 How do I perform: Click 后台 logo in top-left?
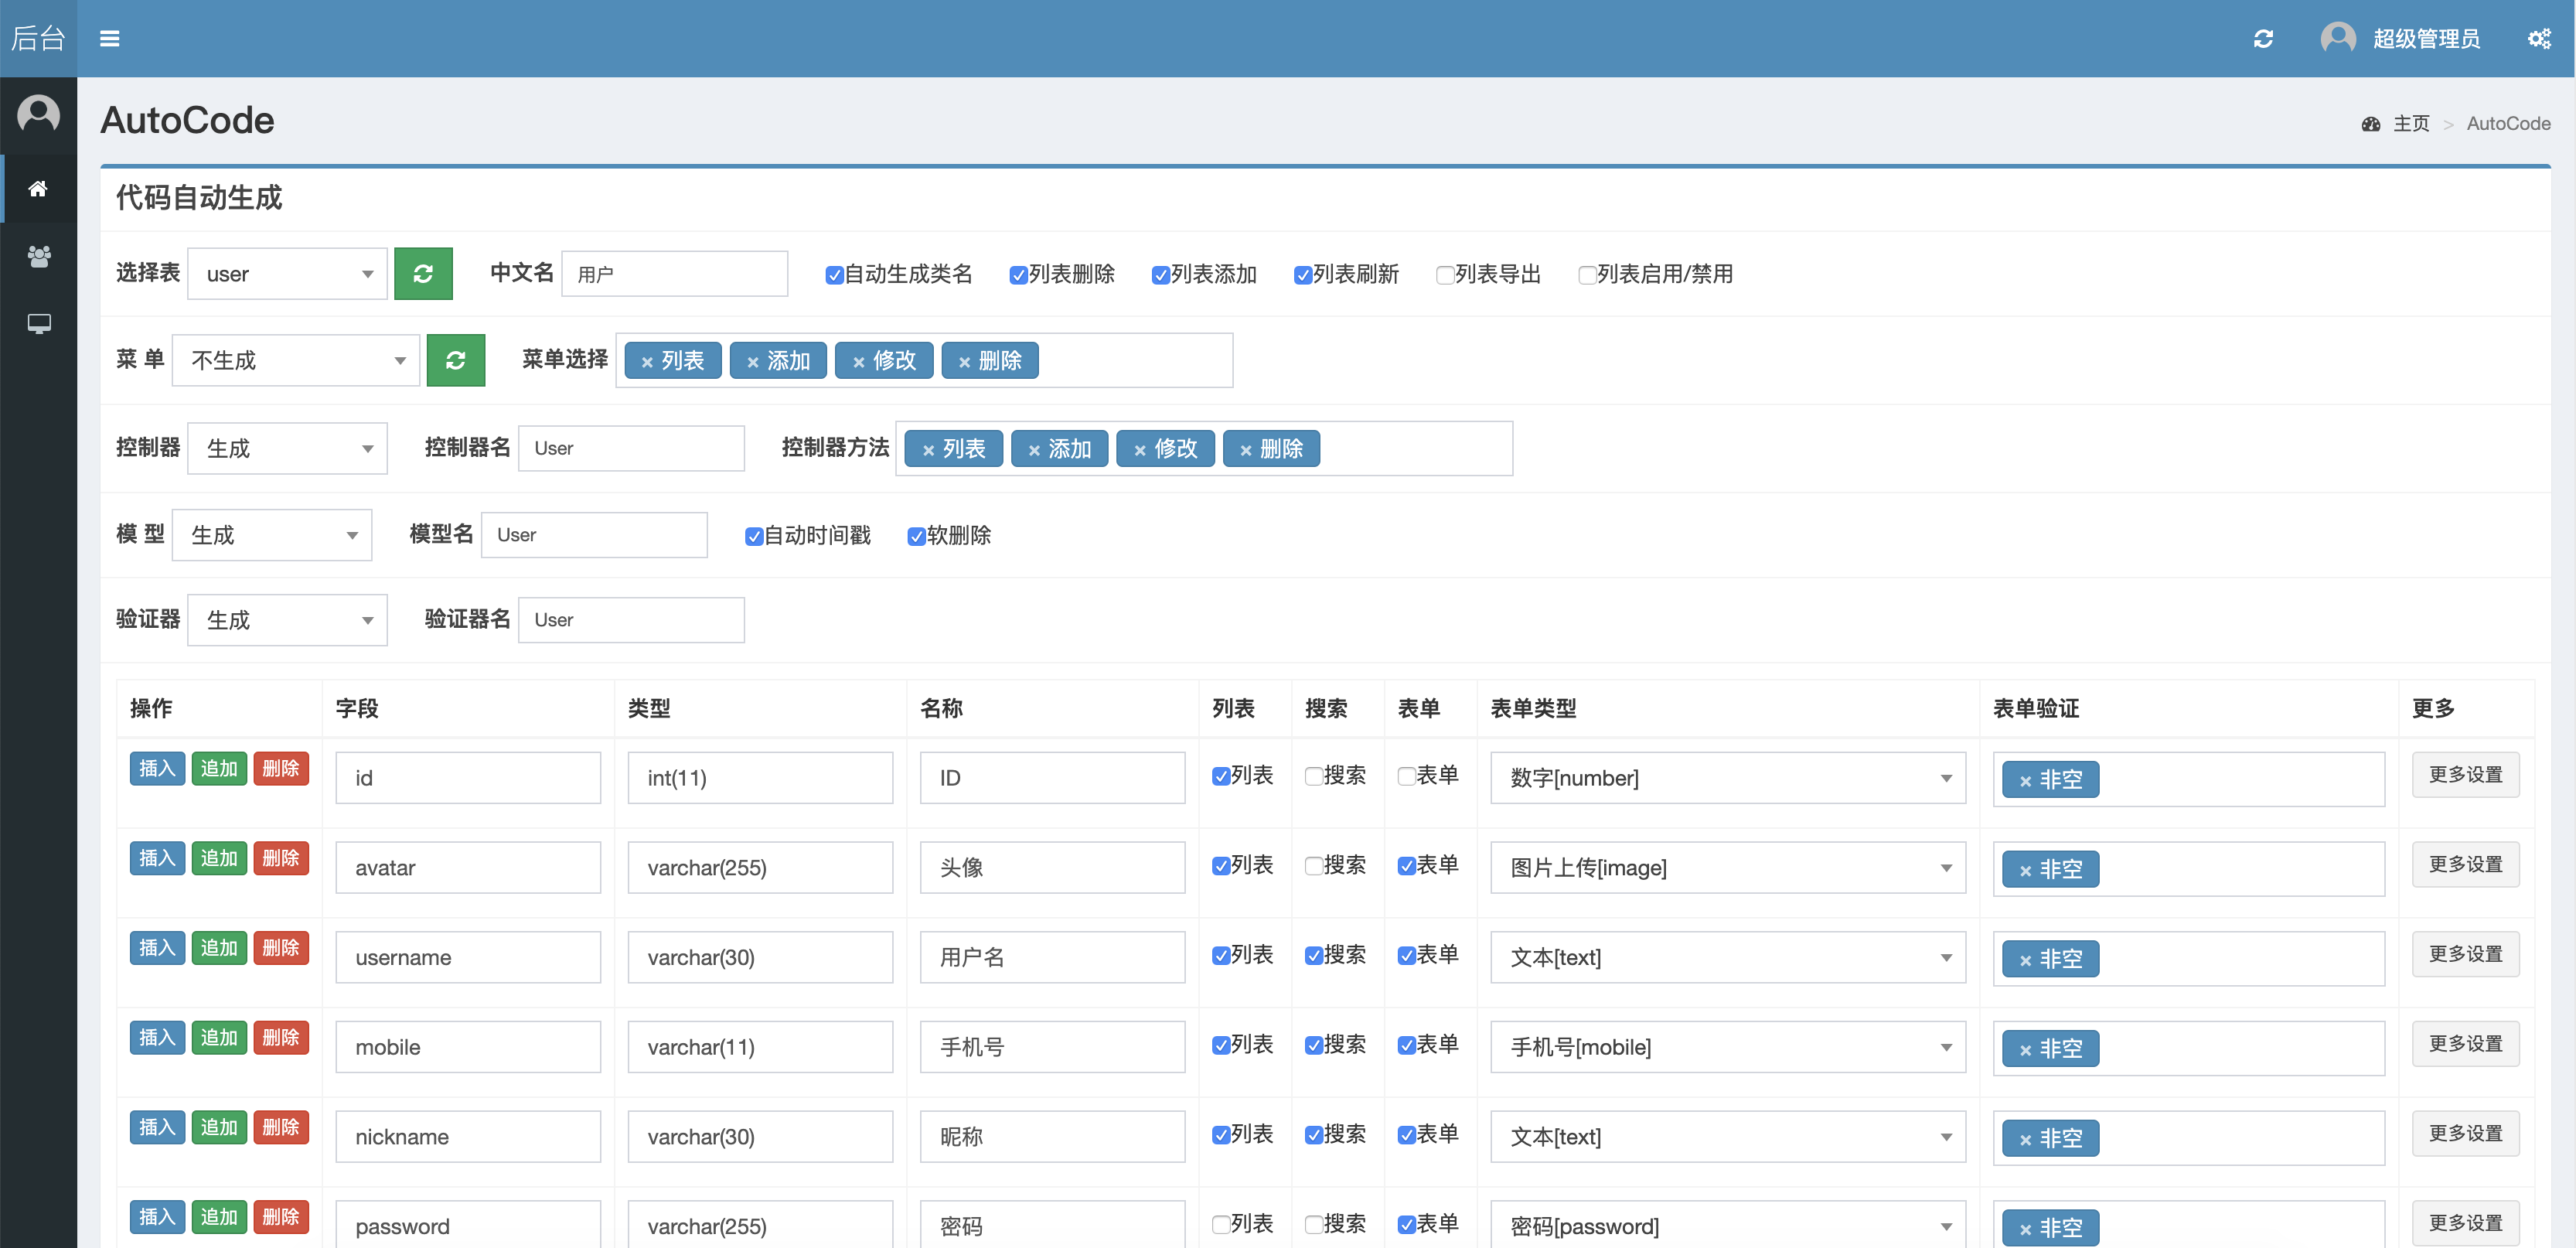[x=38, y=38]
